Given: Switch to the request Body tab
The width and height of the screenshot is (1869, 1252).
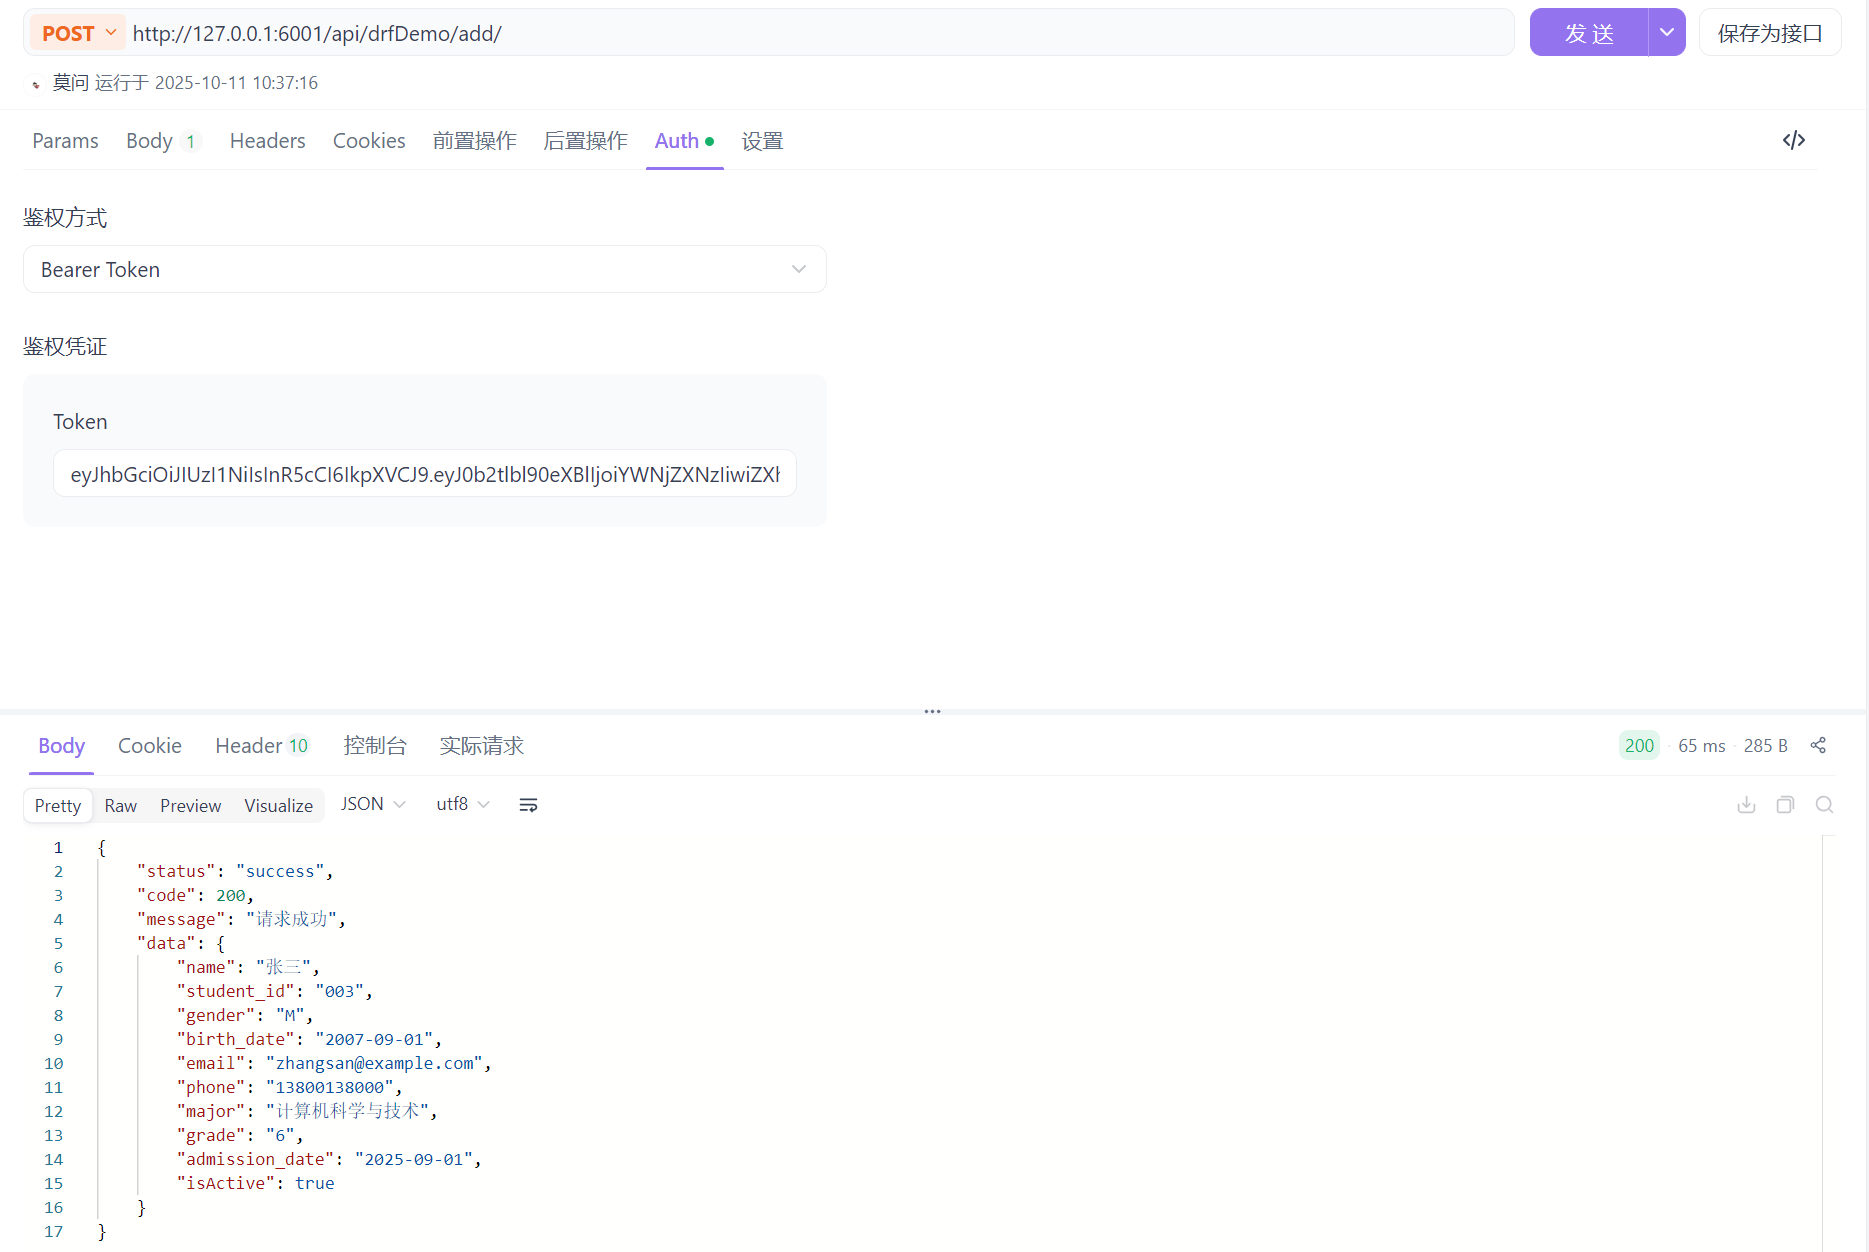Looking at the screenshot, I should click(x=161, y=141).
